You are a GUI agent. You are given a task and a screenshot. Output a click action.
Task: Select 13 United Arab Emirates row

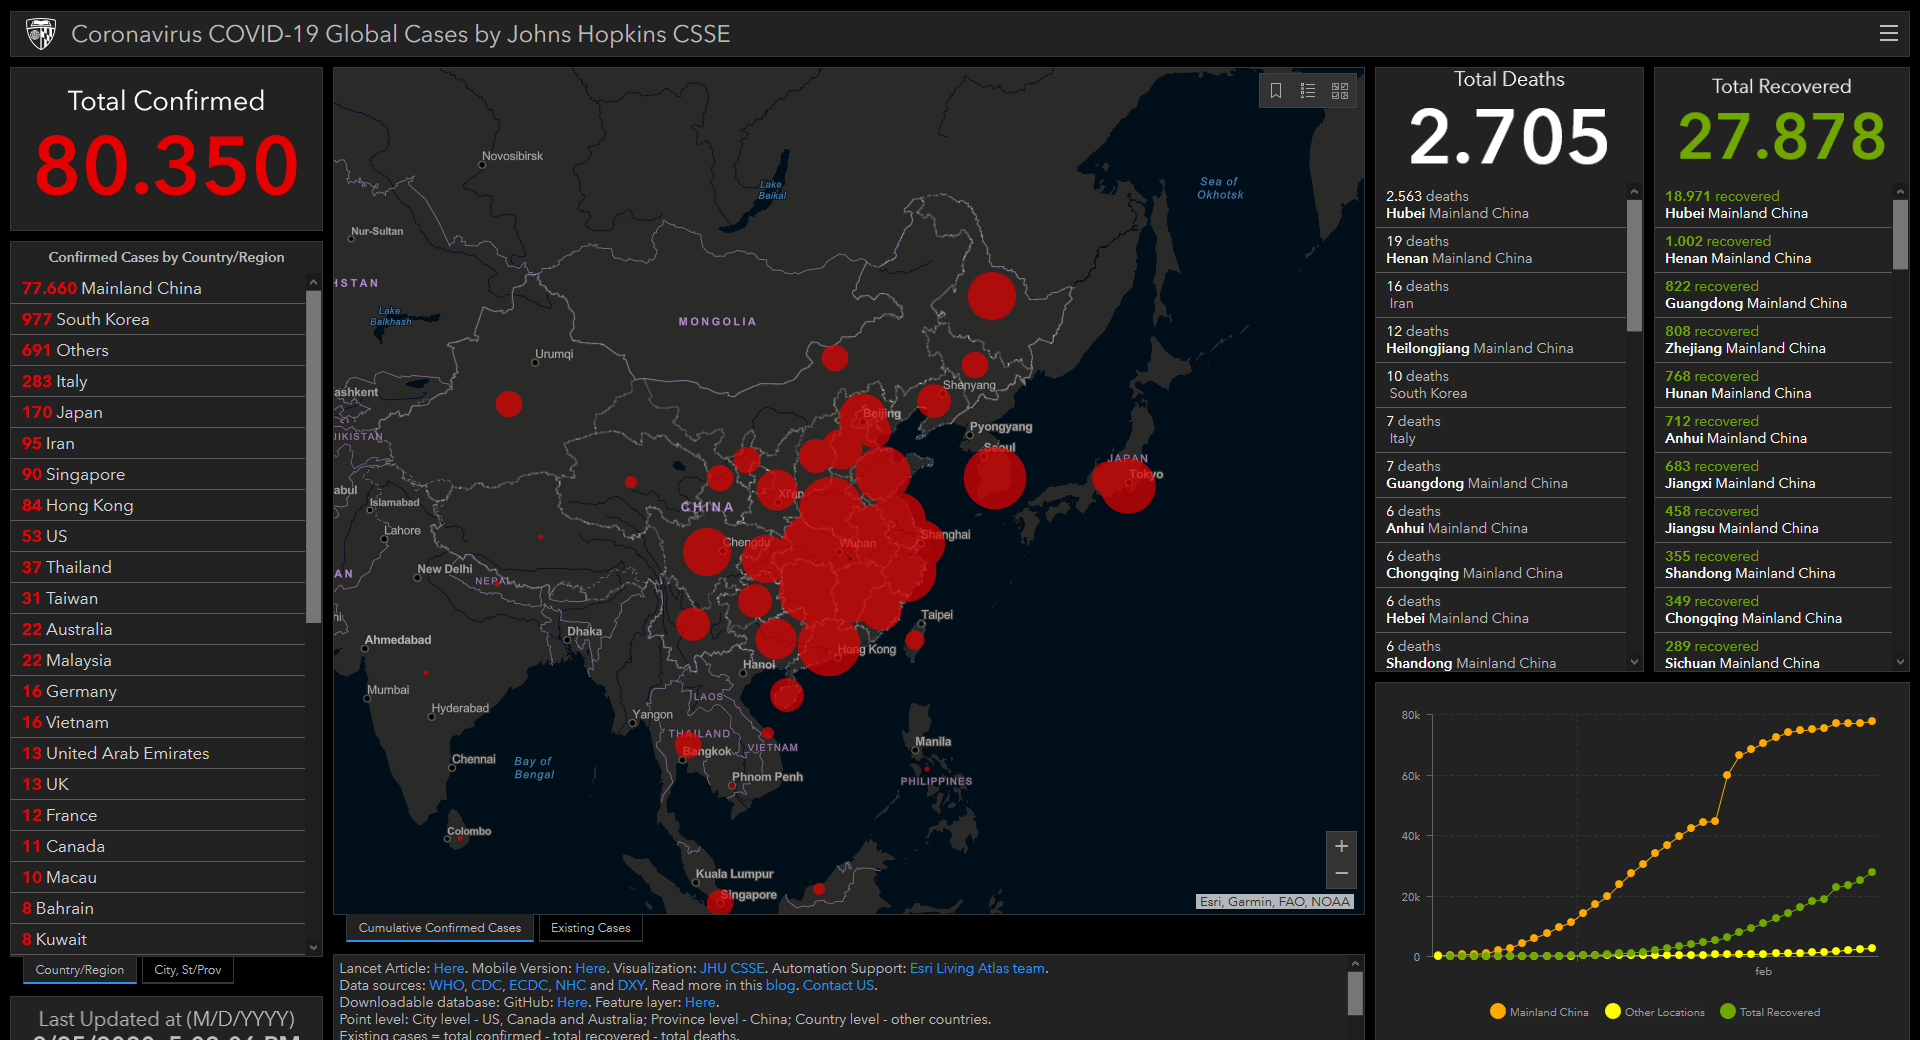[158, 753]
